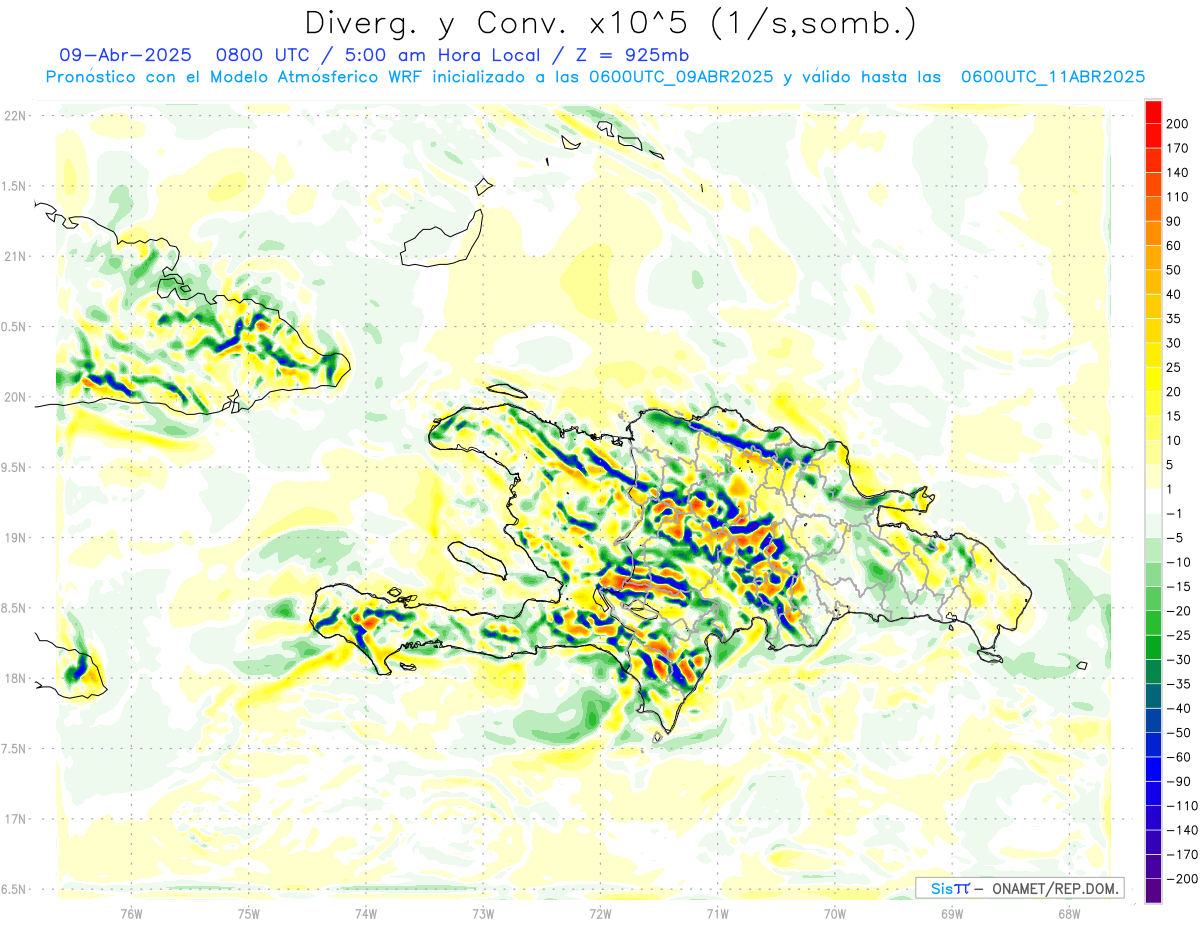This screenshot has height=927, width=1200.
Task: Click longitude label 75W
Action: pos(249,912)
